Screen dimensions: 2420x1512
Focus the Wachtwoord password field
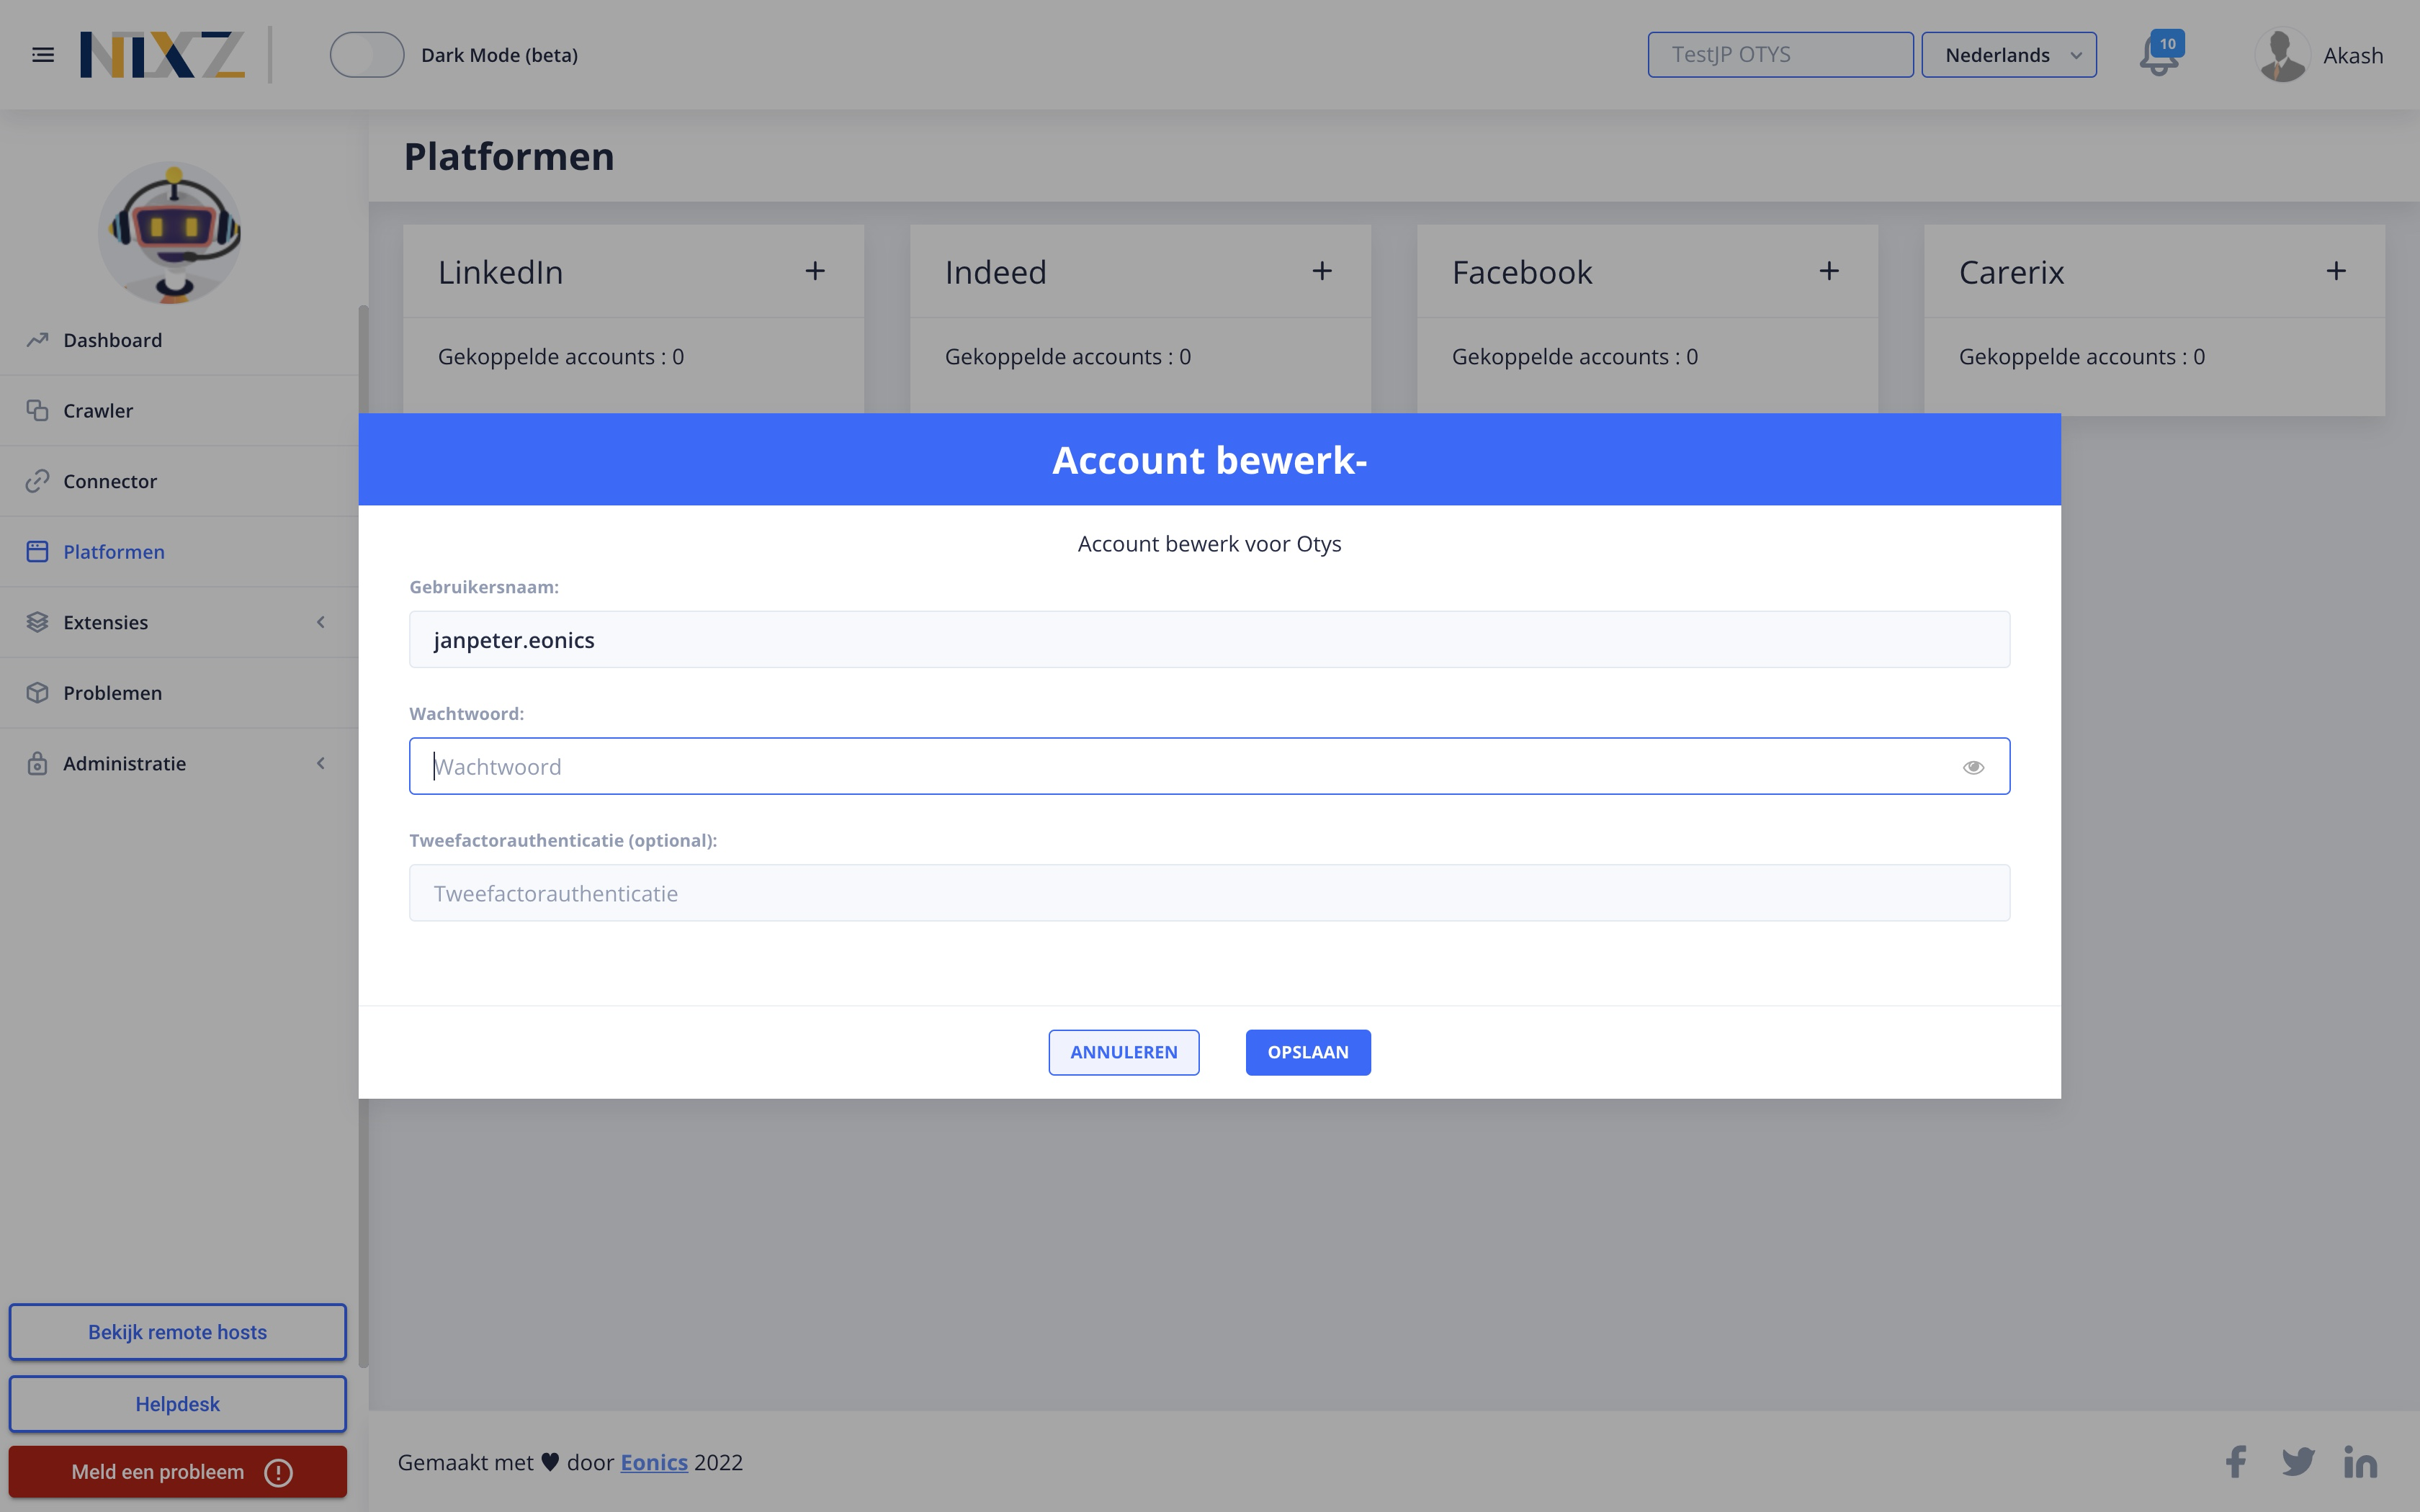coord(1209,766)
